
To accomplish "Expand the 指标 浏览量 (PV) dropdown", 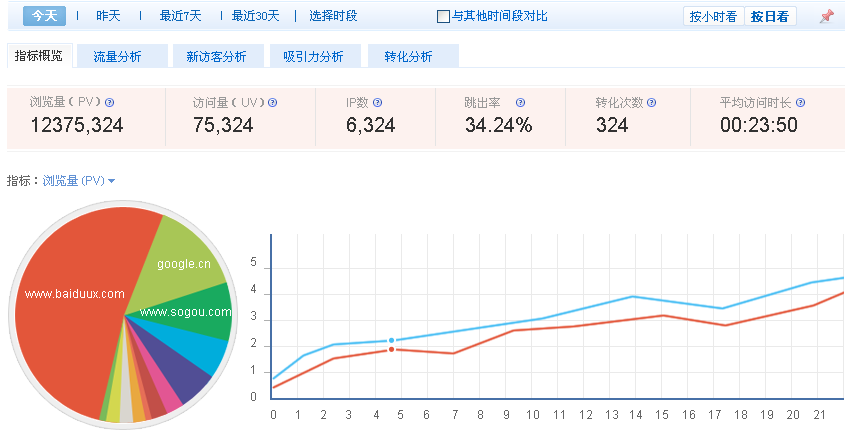I will [79, 181].
